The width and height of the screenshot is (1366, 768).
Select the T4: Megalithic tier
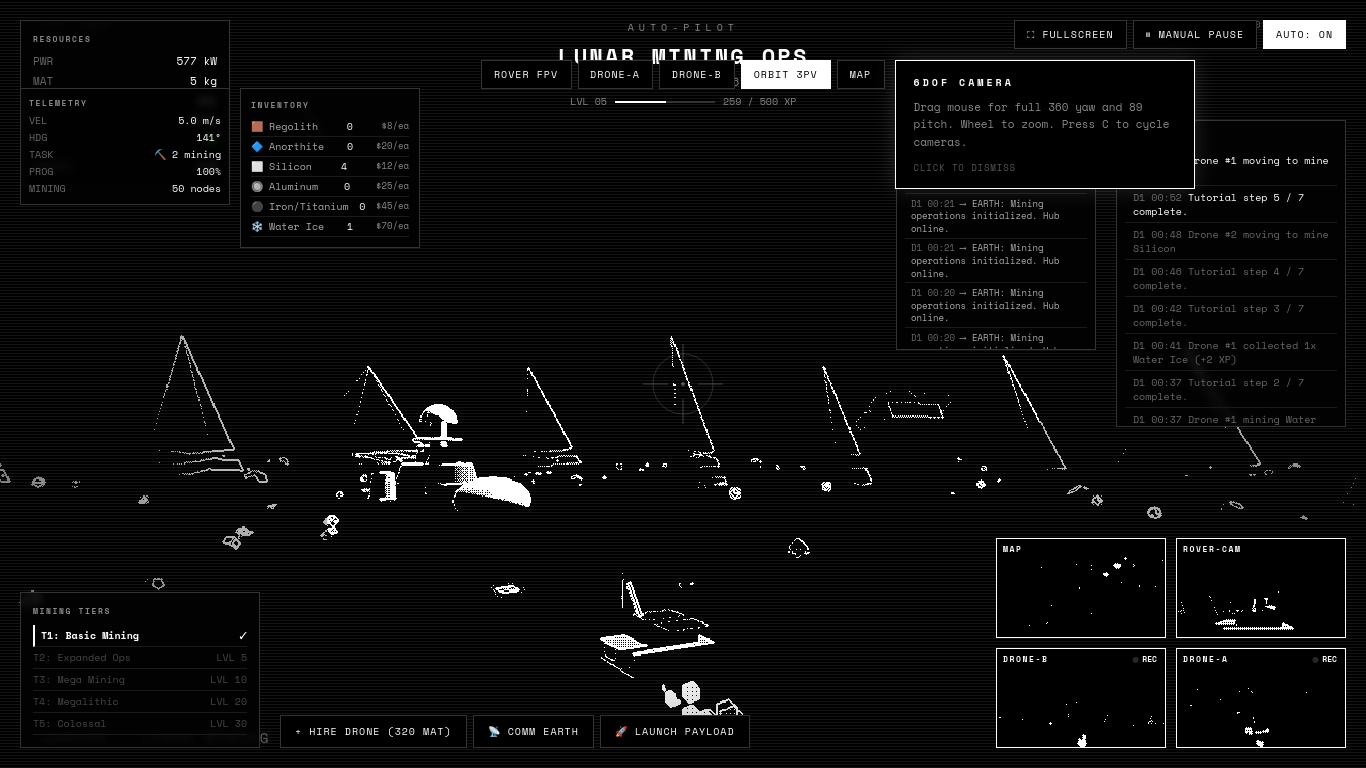click(140, 702)
